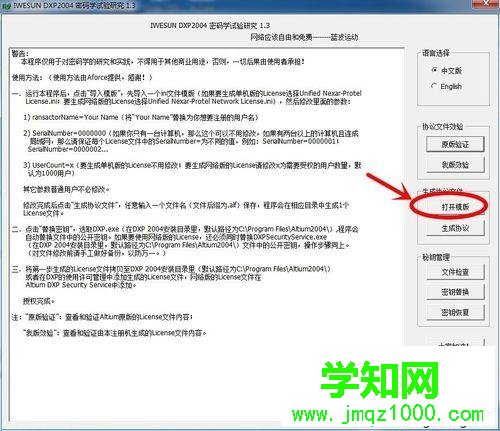Image resolution: width=500 pixels, height=431 pixels.
Task: Click the 生成协议 button
Action: [x=455, y=228]
